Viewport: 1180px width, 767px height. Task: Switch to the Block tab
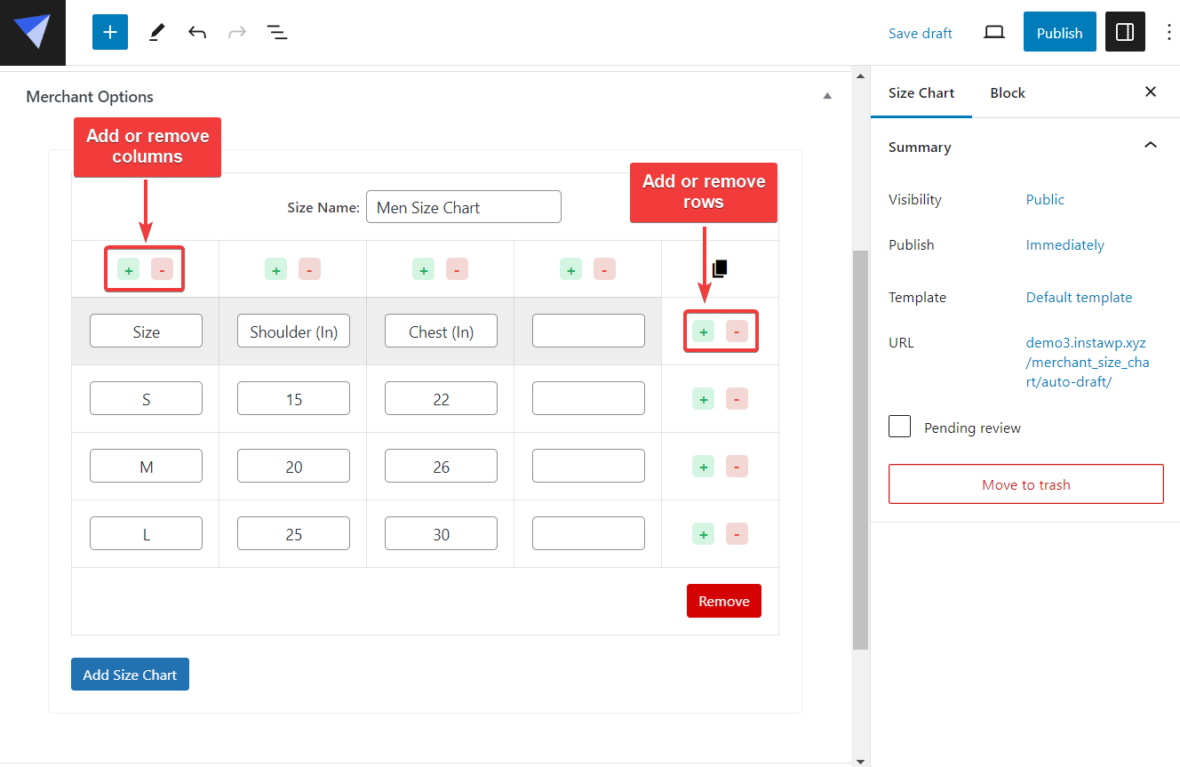1007,92
